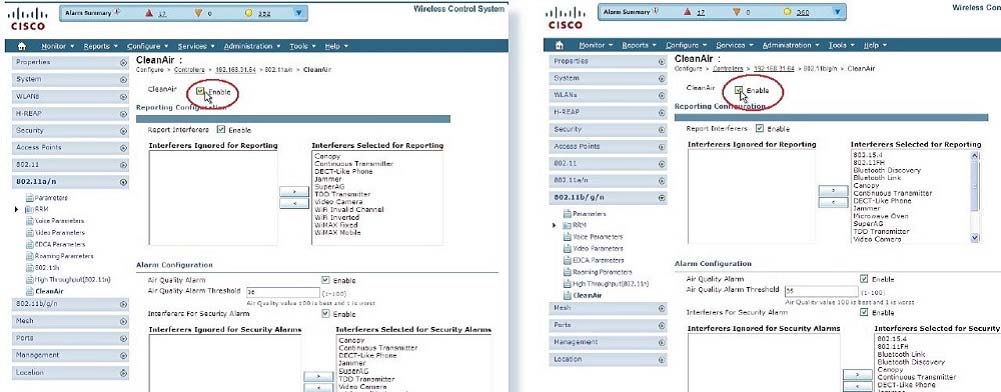Go to Home icon in 802.11a/n window
The height and width of the screenshot is (392, 1001).
[x=22, y=46]
